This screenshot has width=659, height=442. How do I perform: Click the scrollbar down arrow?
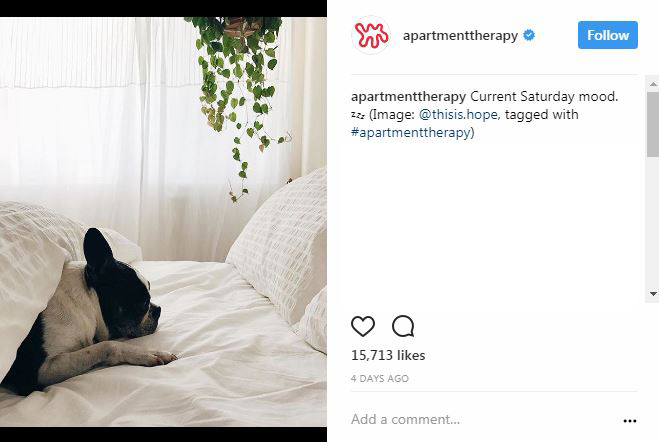tap(653, 294)
